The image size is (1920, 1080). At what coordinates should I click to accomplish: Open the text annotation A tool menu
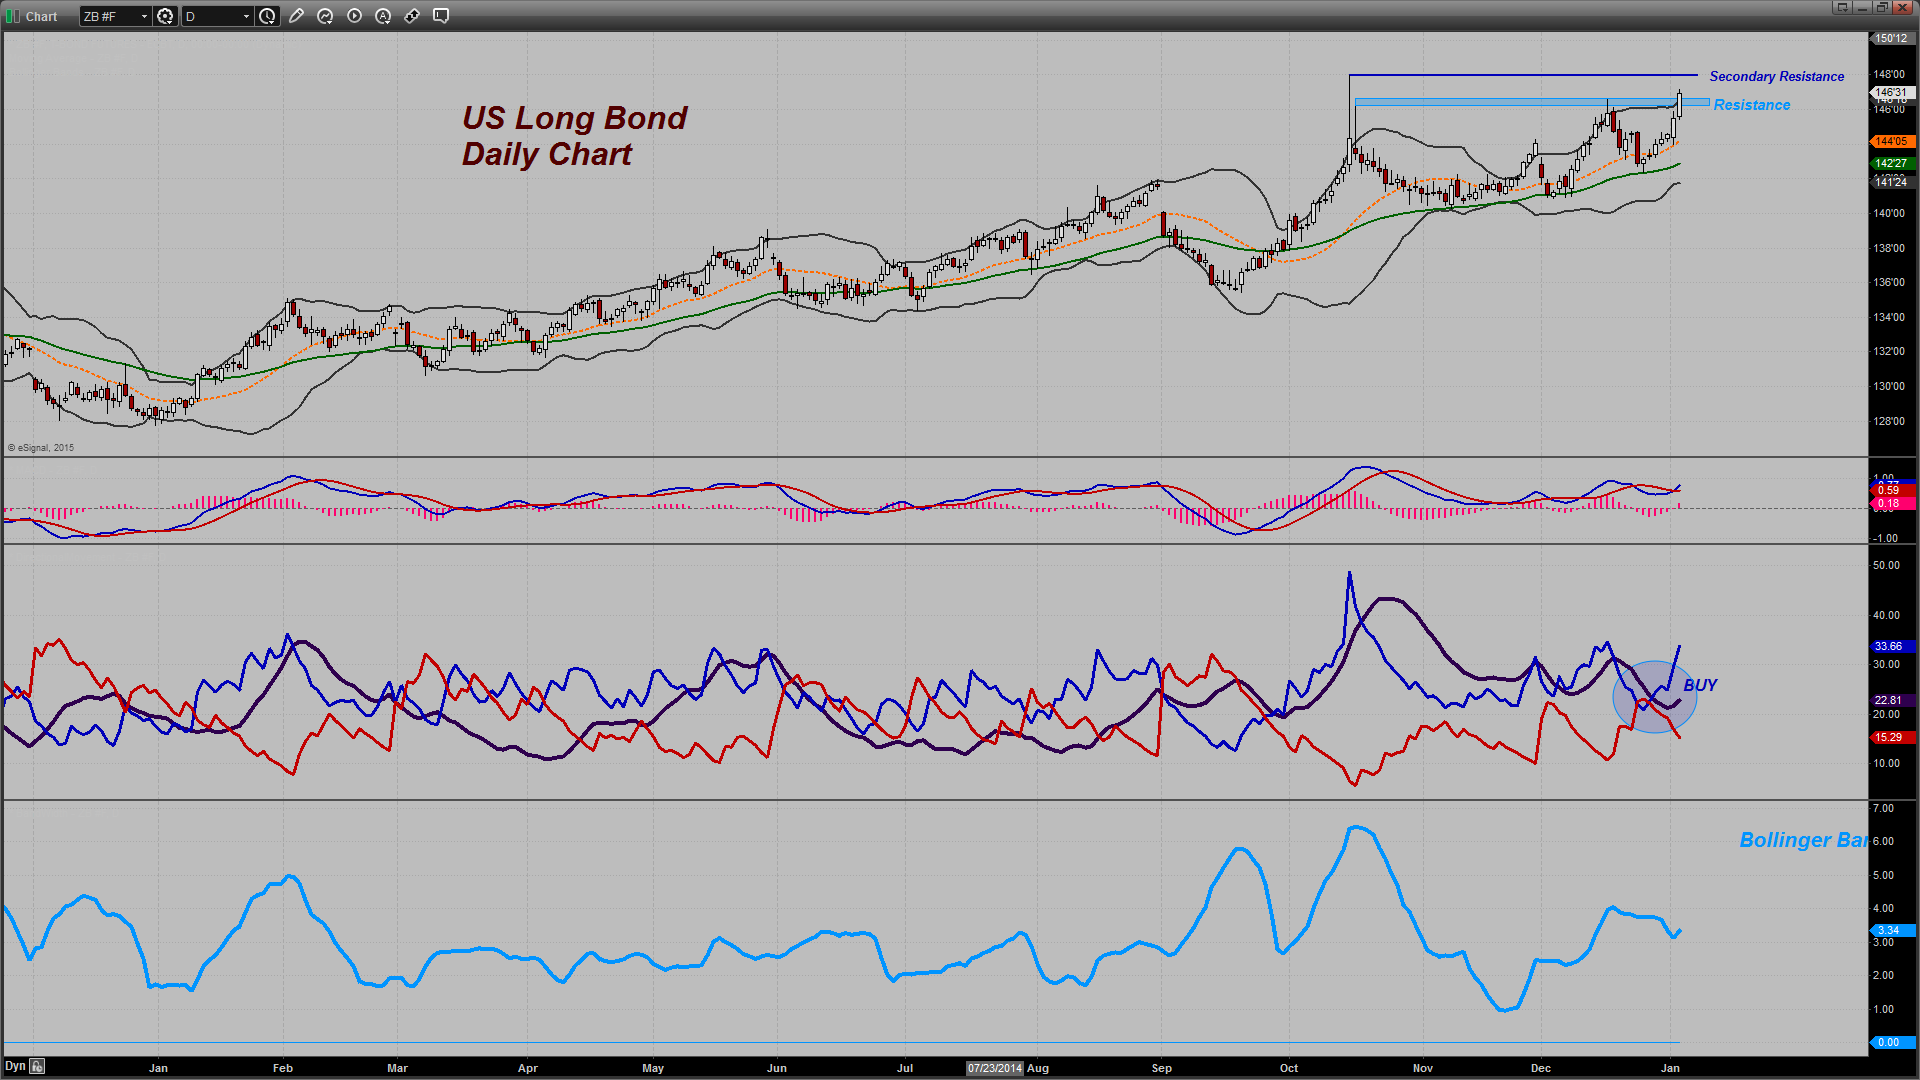383,16
